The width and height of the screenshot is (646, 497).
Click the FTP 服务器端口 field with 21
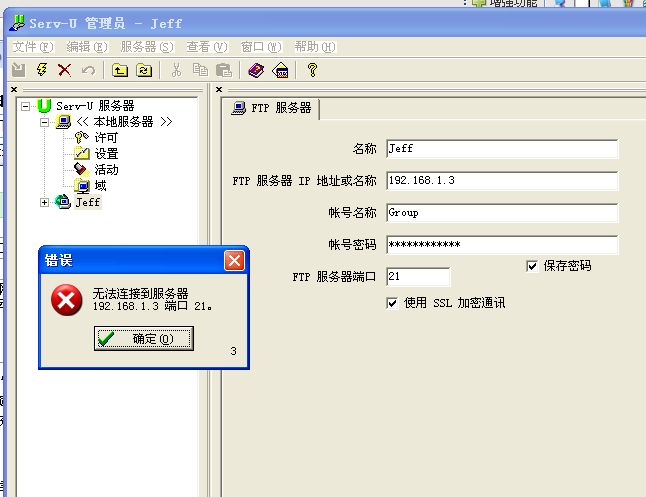point(418,277)
